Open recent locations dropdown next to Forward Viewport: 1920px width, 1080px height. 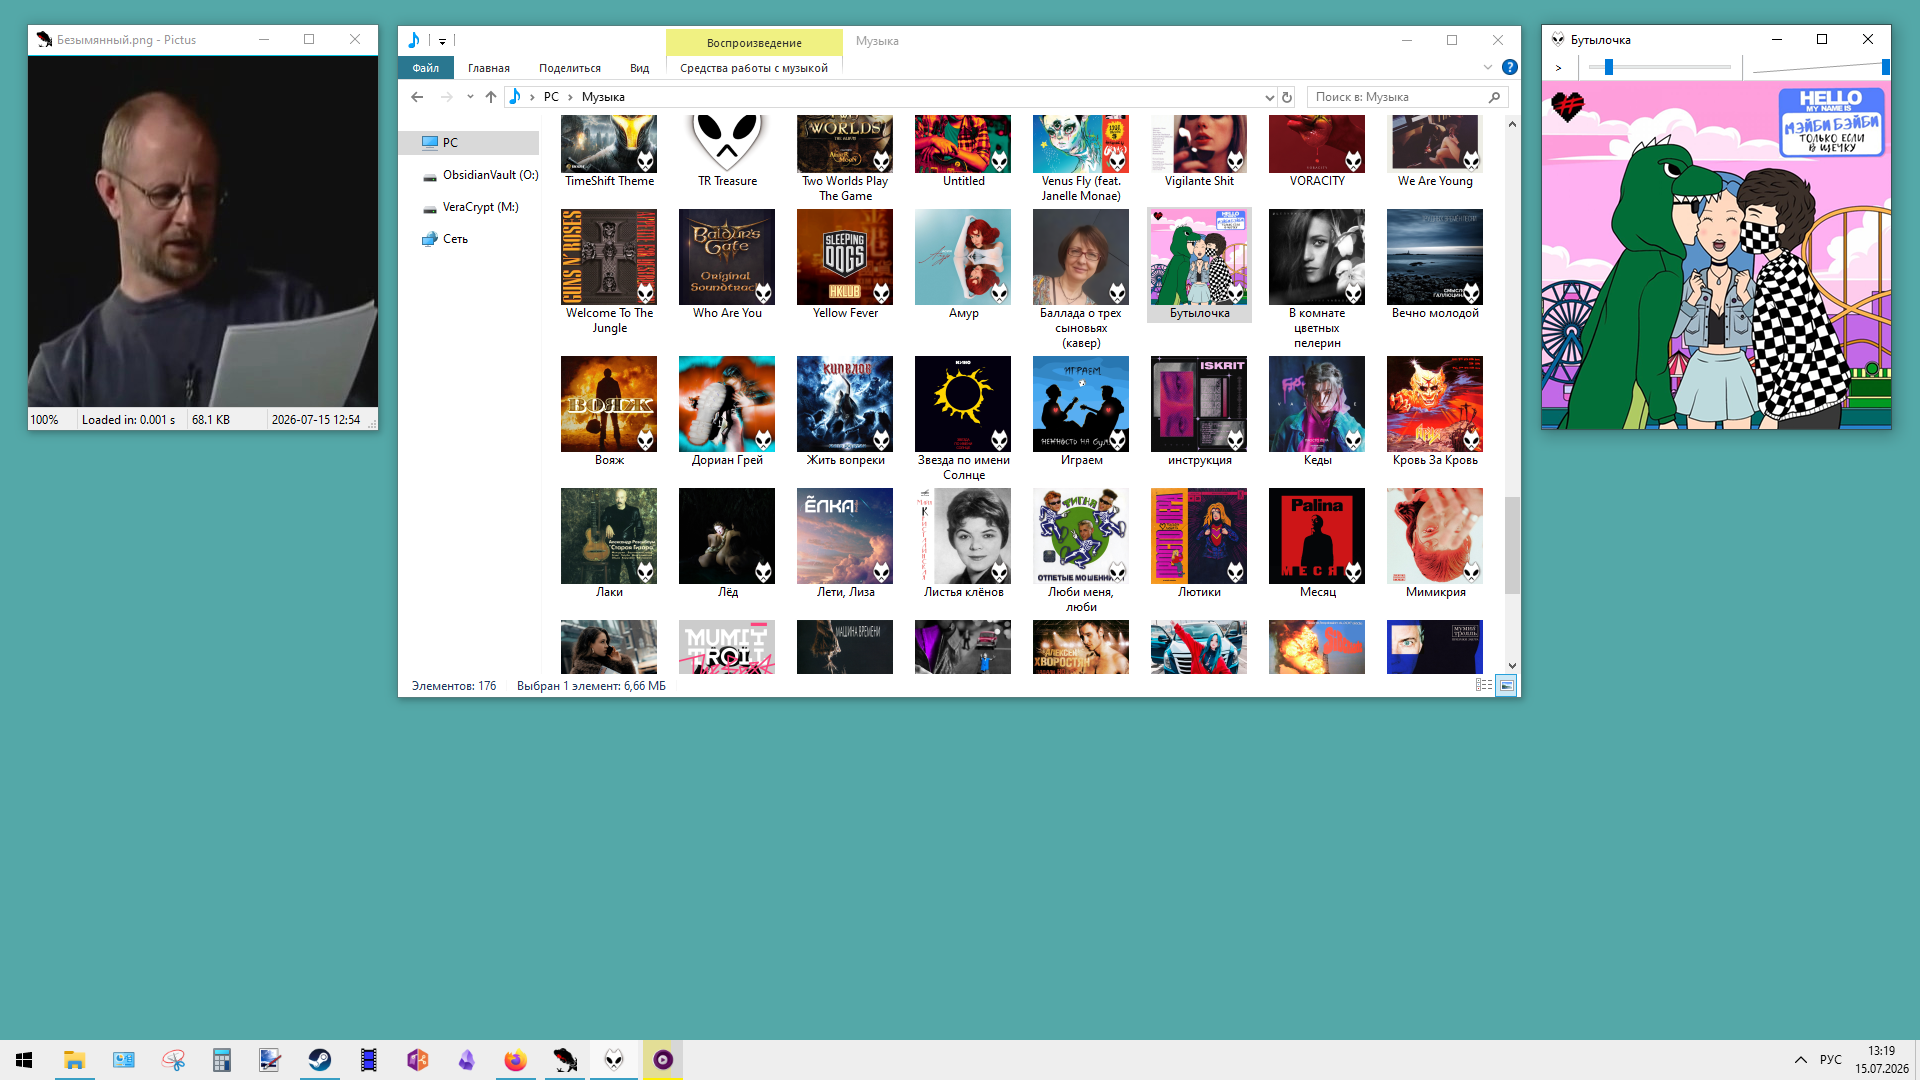tap(470, 97)
